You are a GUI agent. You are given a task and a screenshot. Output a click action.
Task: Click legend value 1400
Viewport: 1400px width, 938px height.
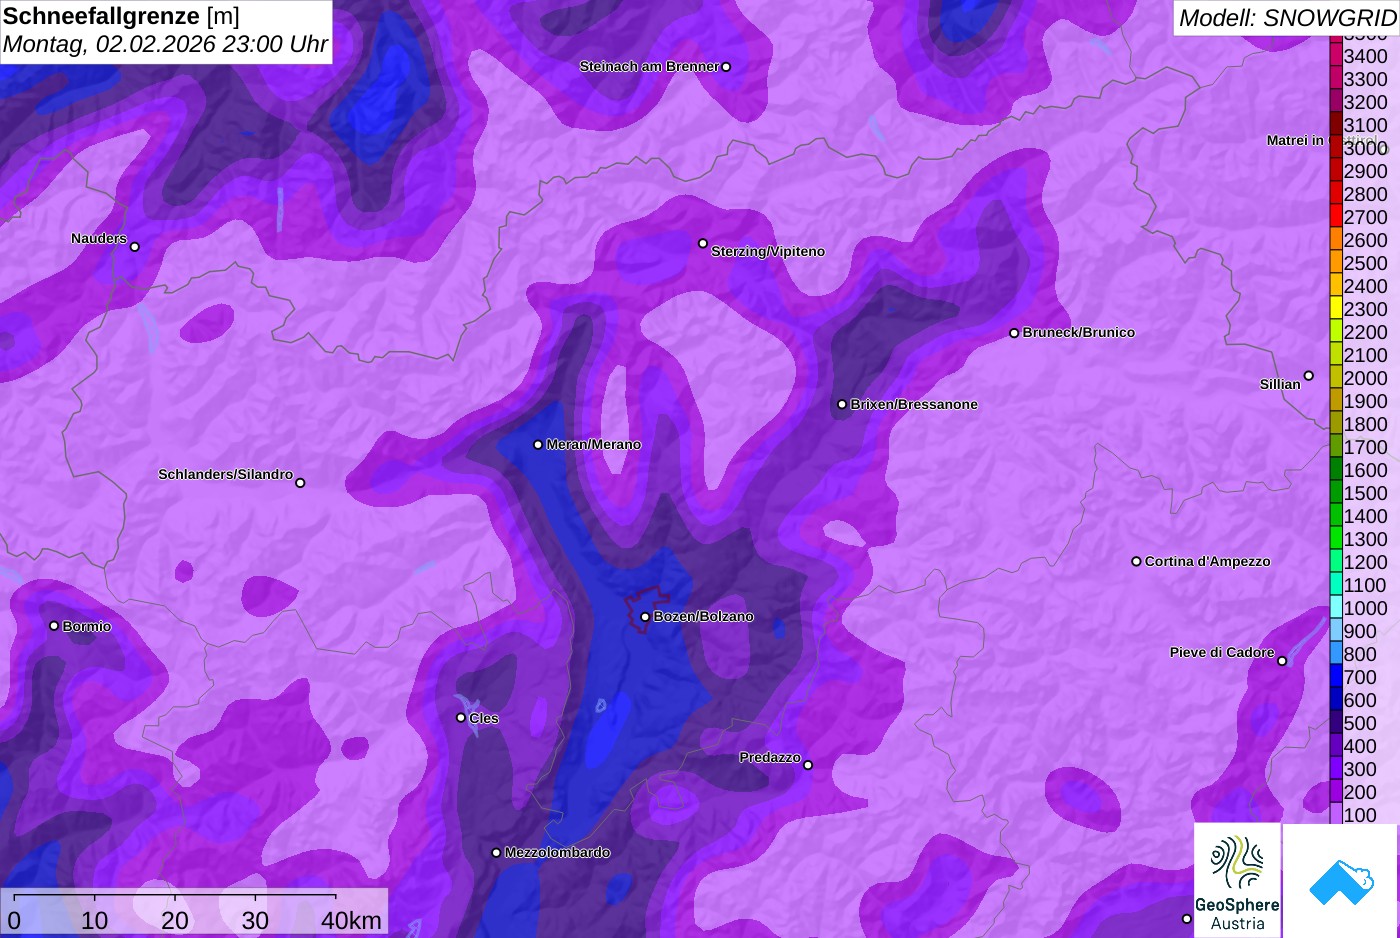[x=1365, y=516]
